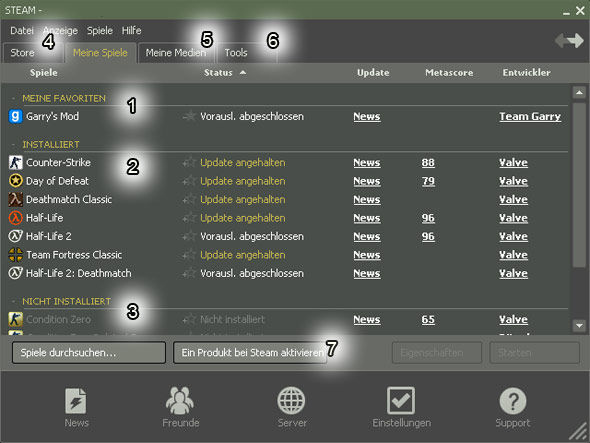Select the Team Fortress Classic game name
The height and width of the screenshot is (443, 590).
point(74,255)
